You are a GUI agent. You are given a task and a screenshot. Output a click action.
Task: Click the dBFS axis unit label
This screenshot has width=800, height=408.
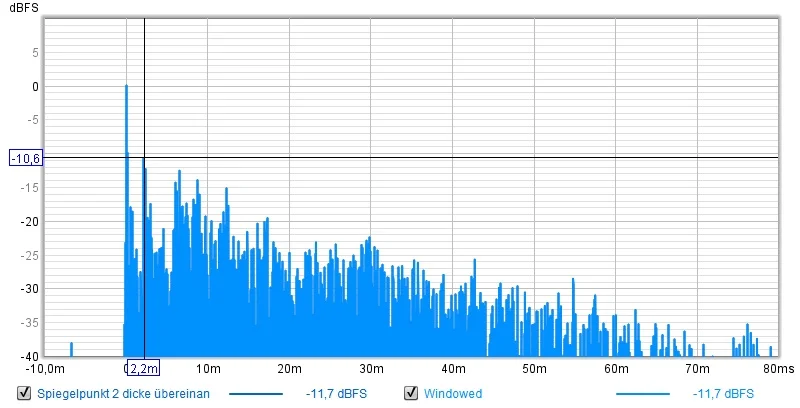23,8
